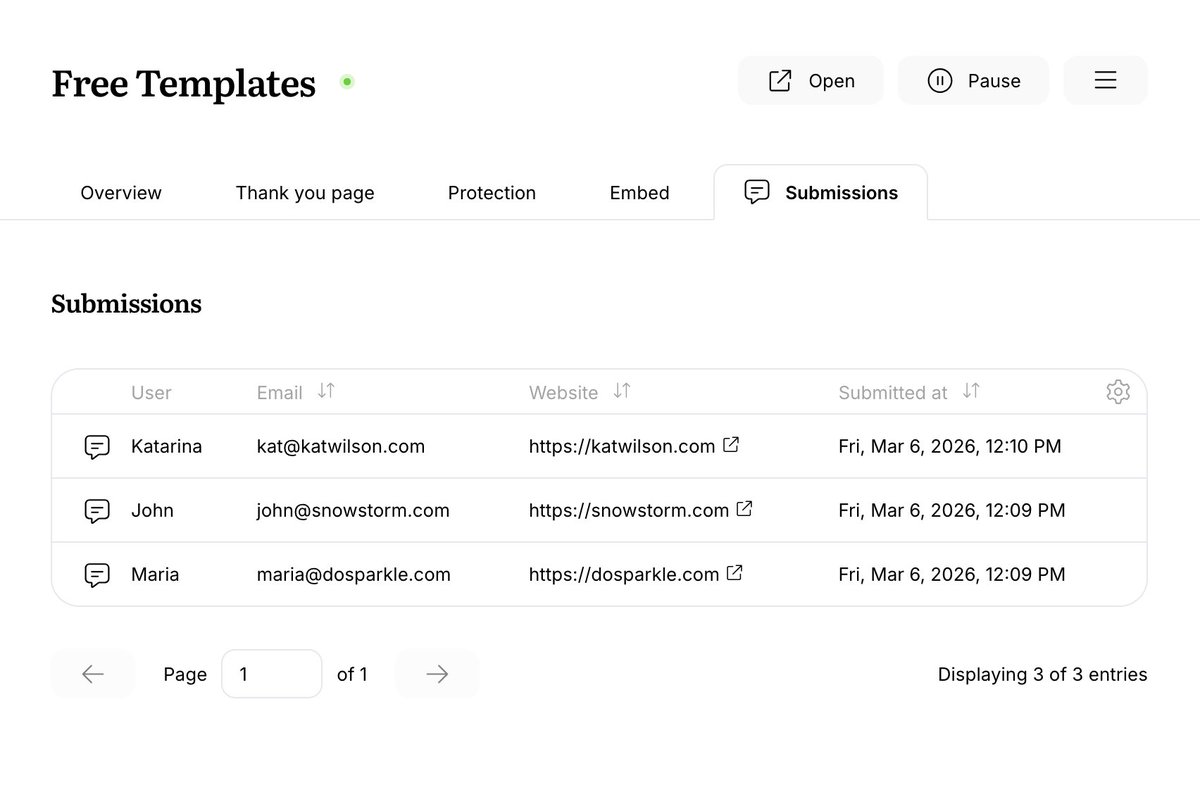Open external link icon for katwilson.com
Viewport: 1200px width, 811px height.
(731, 445)
